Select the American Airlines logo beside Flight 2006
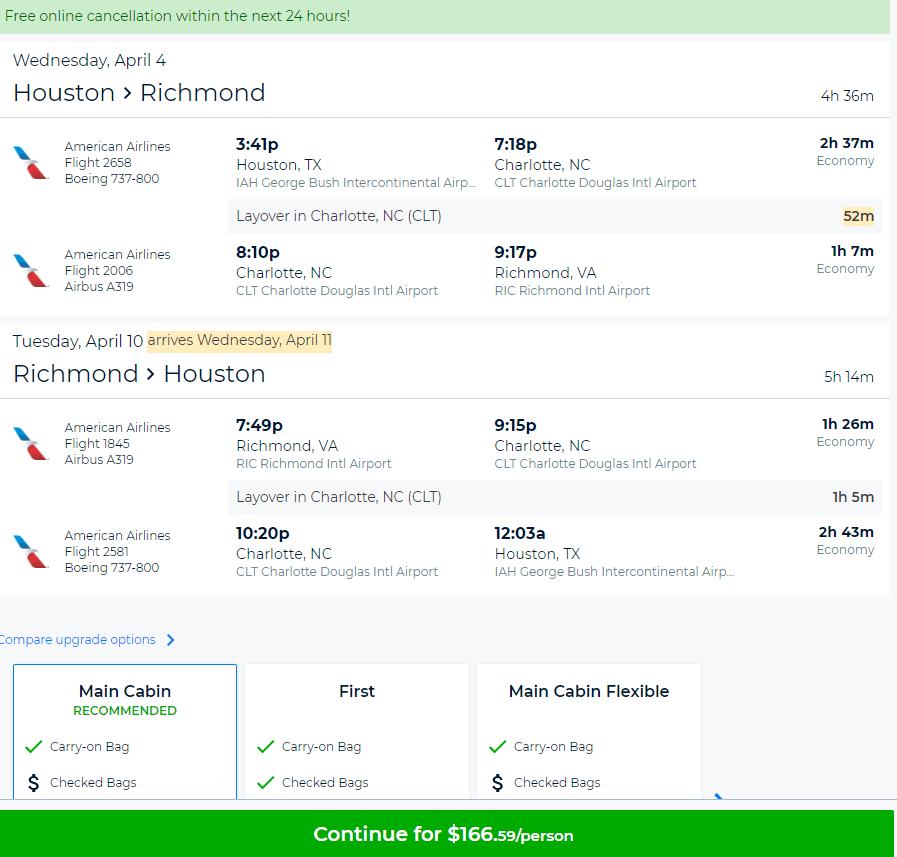The image size is (897, 857). coord(30,270)
